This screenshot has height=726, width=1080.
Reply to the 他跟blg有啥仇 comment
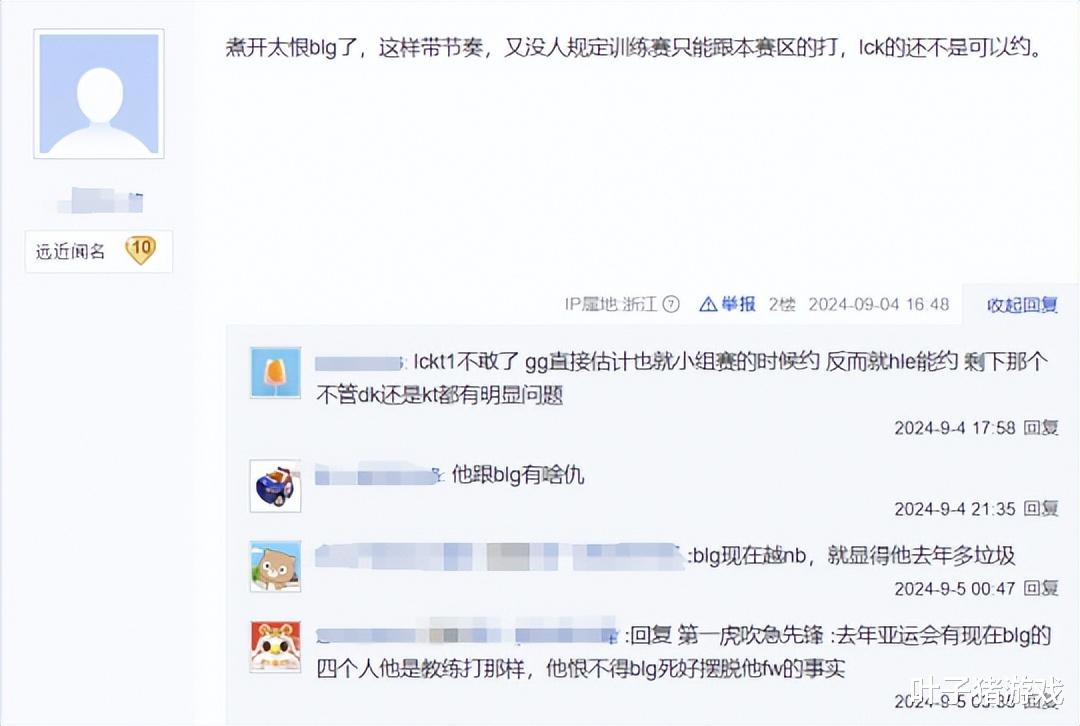tap(1041, 508)
